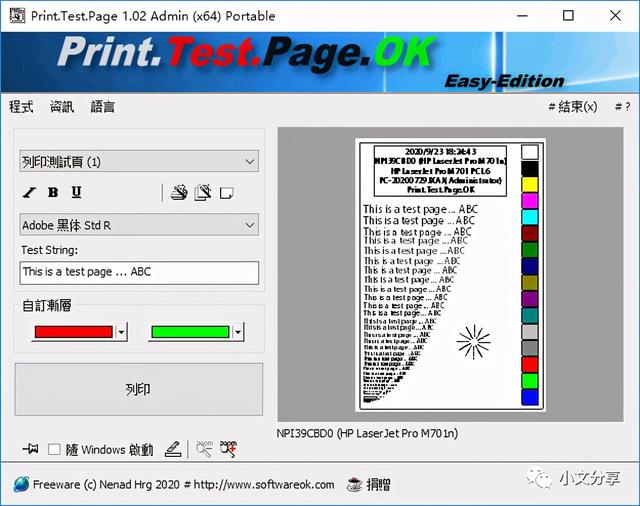
Task: Click the # ? help menu item
Action: [622, 107]
